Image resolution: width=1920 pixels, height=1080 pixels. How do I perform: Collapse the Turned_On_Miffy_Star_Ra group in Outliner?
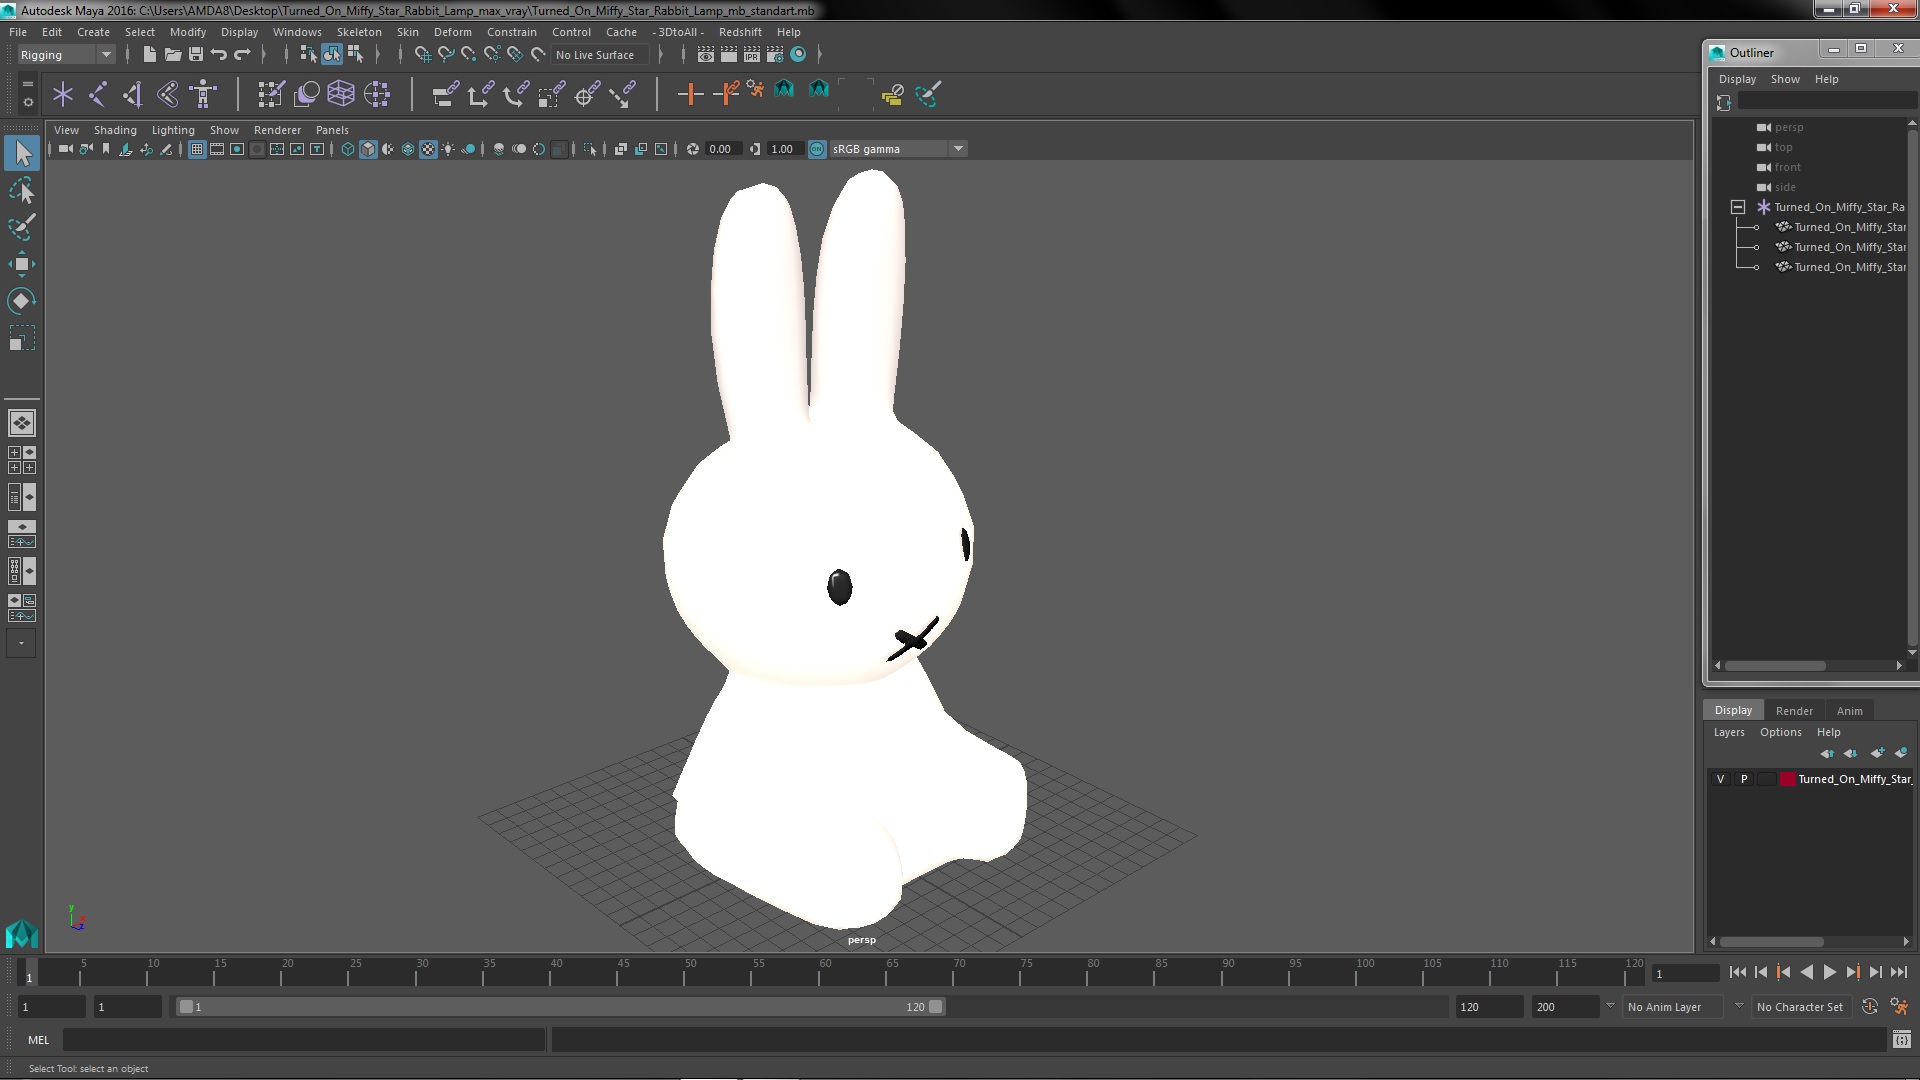point(1738,207)
